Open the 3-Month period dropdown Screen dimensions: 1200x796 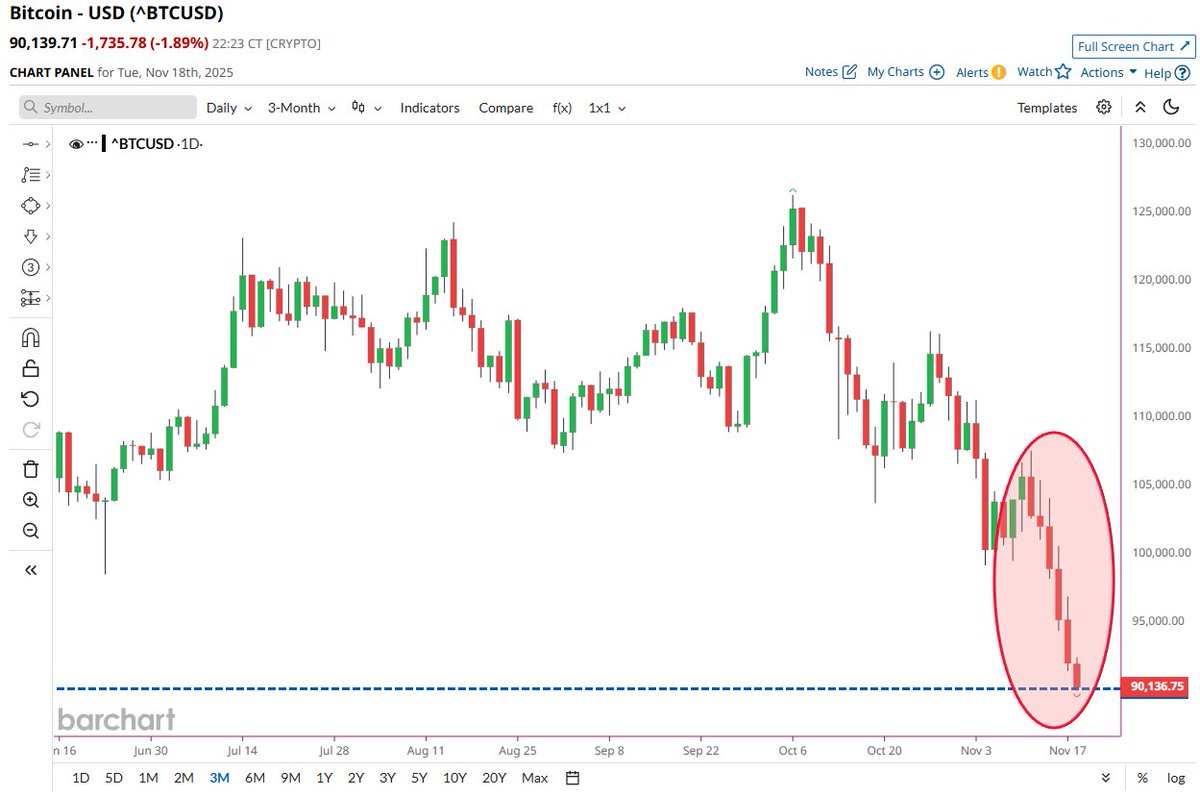pos(301,107)
